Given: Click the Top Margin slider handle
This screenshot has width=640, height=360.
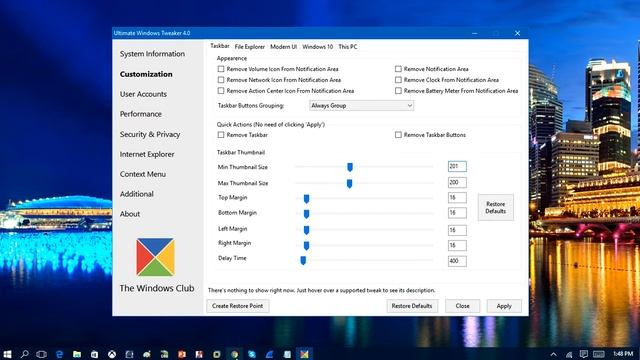Looking at the screenshot, I should pos(307,199).
